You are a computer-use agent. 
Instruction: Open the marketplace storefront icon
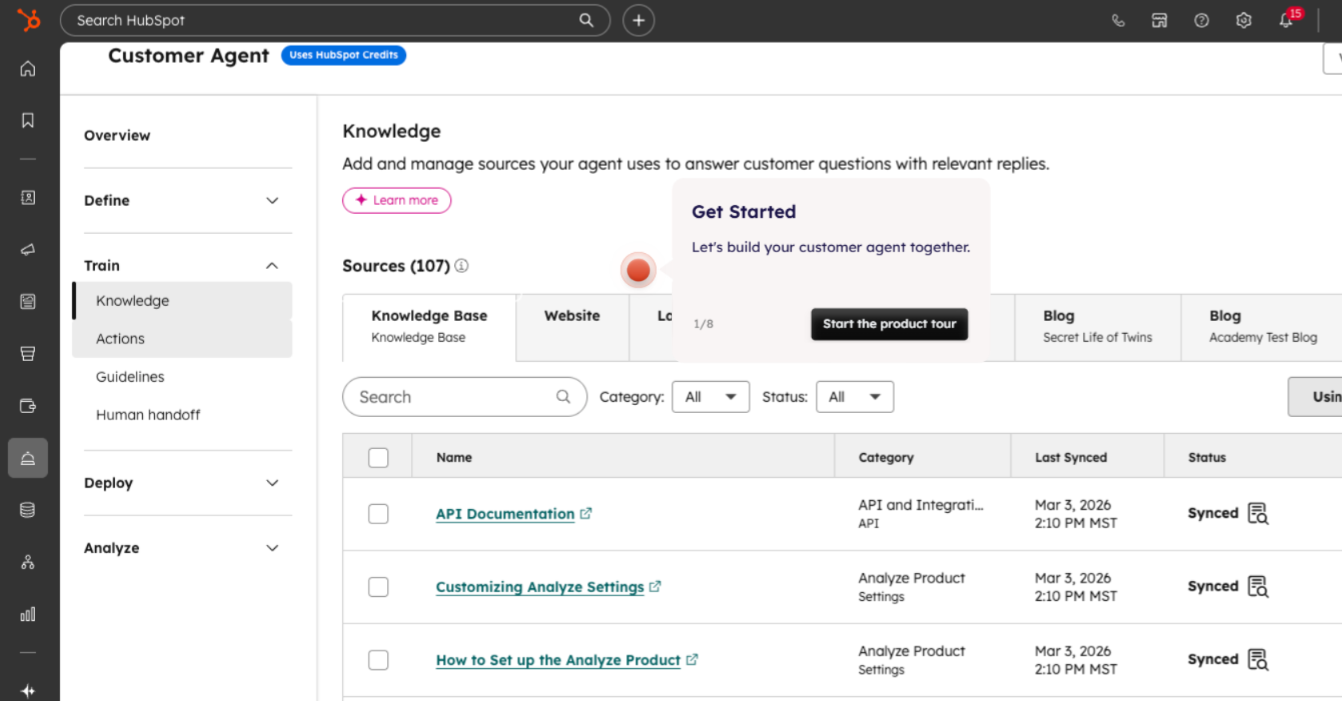1160,20
